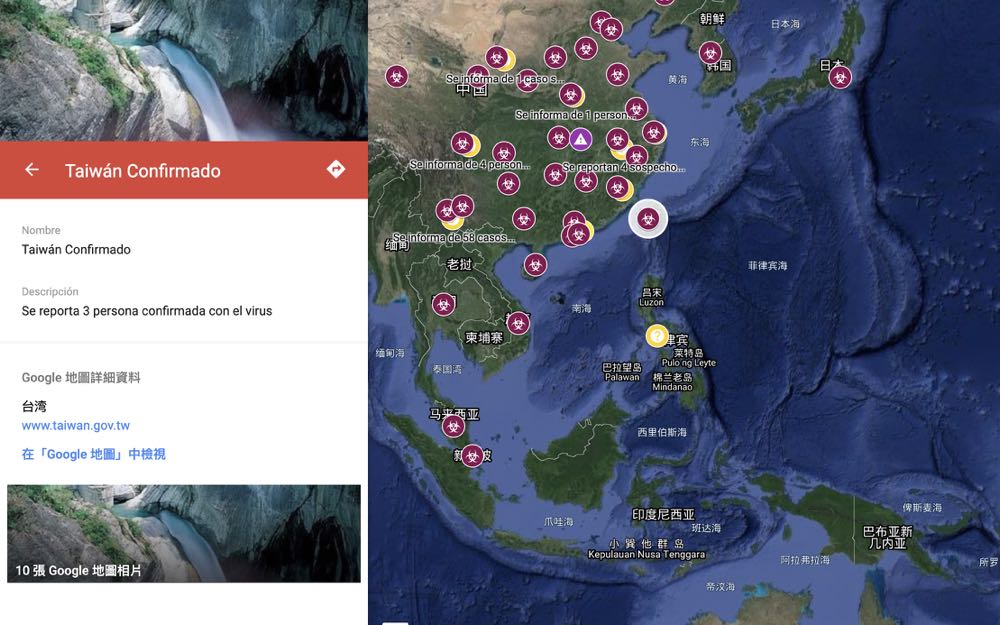1000x625 pixels.
Task: Select the biohazard marker in Thailand
Action: (443, 305)
